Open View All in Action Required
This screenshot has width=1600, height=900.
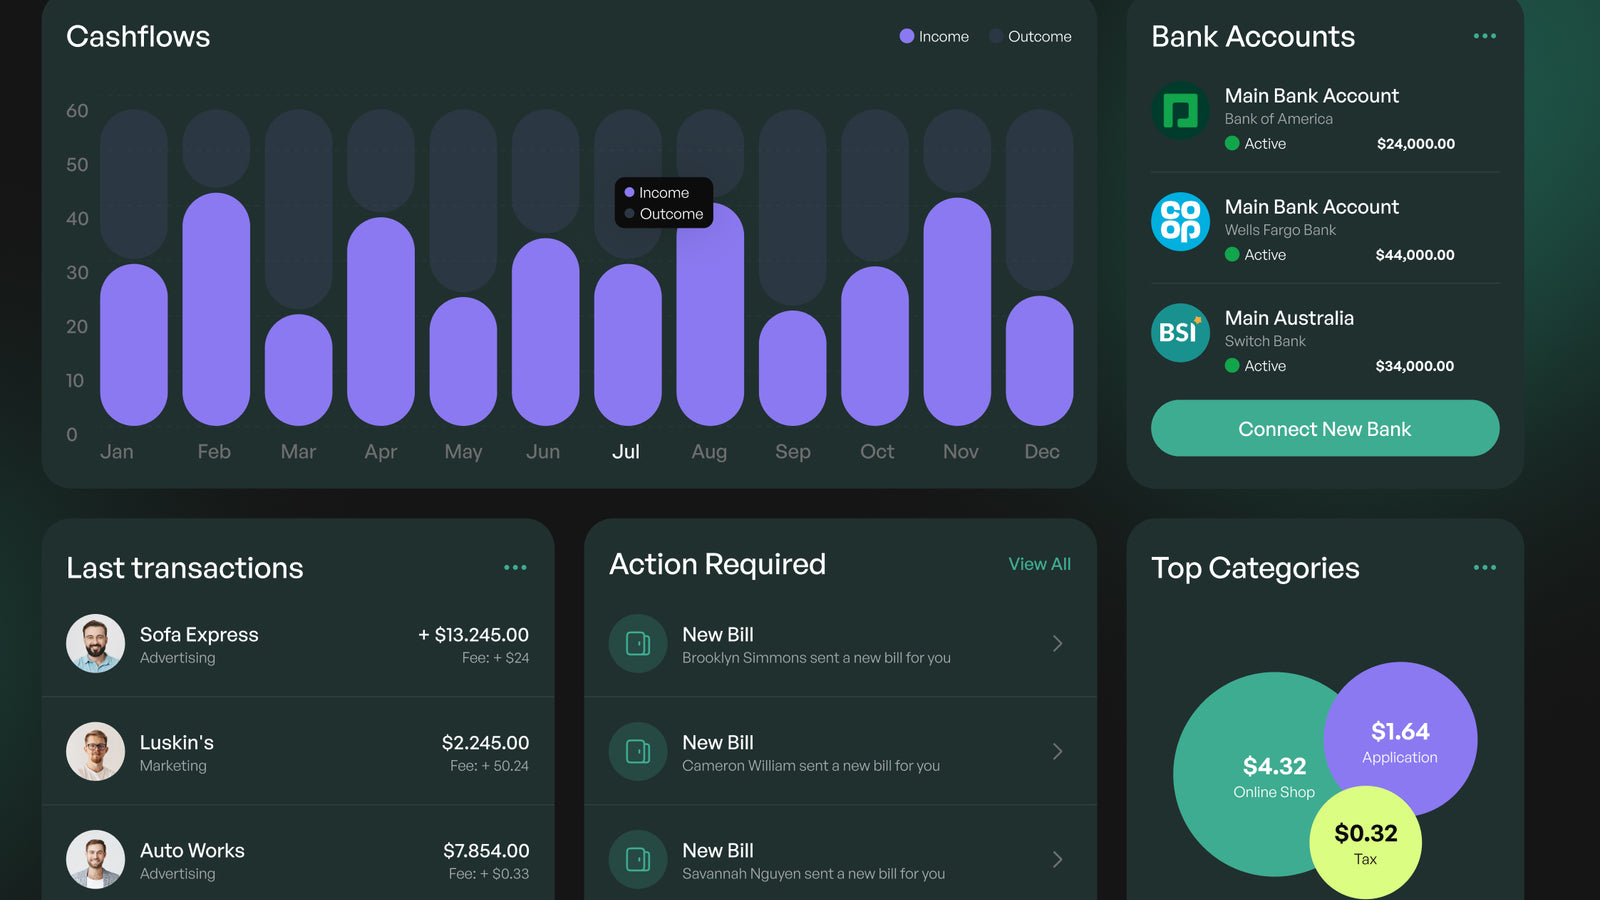tap(1039, 565)
